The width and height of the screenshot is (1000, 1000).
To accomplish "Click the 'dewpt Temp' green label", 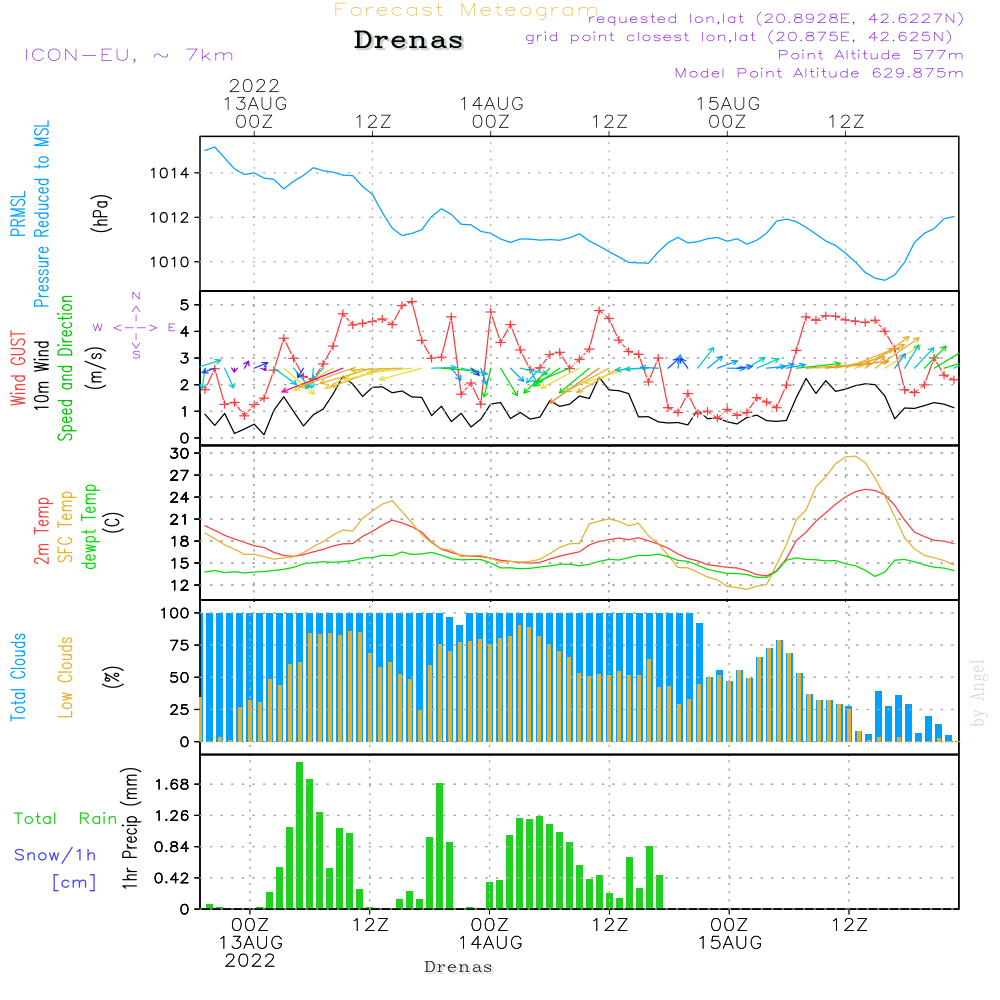I will (x=89, y=526).
